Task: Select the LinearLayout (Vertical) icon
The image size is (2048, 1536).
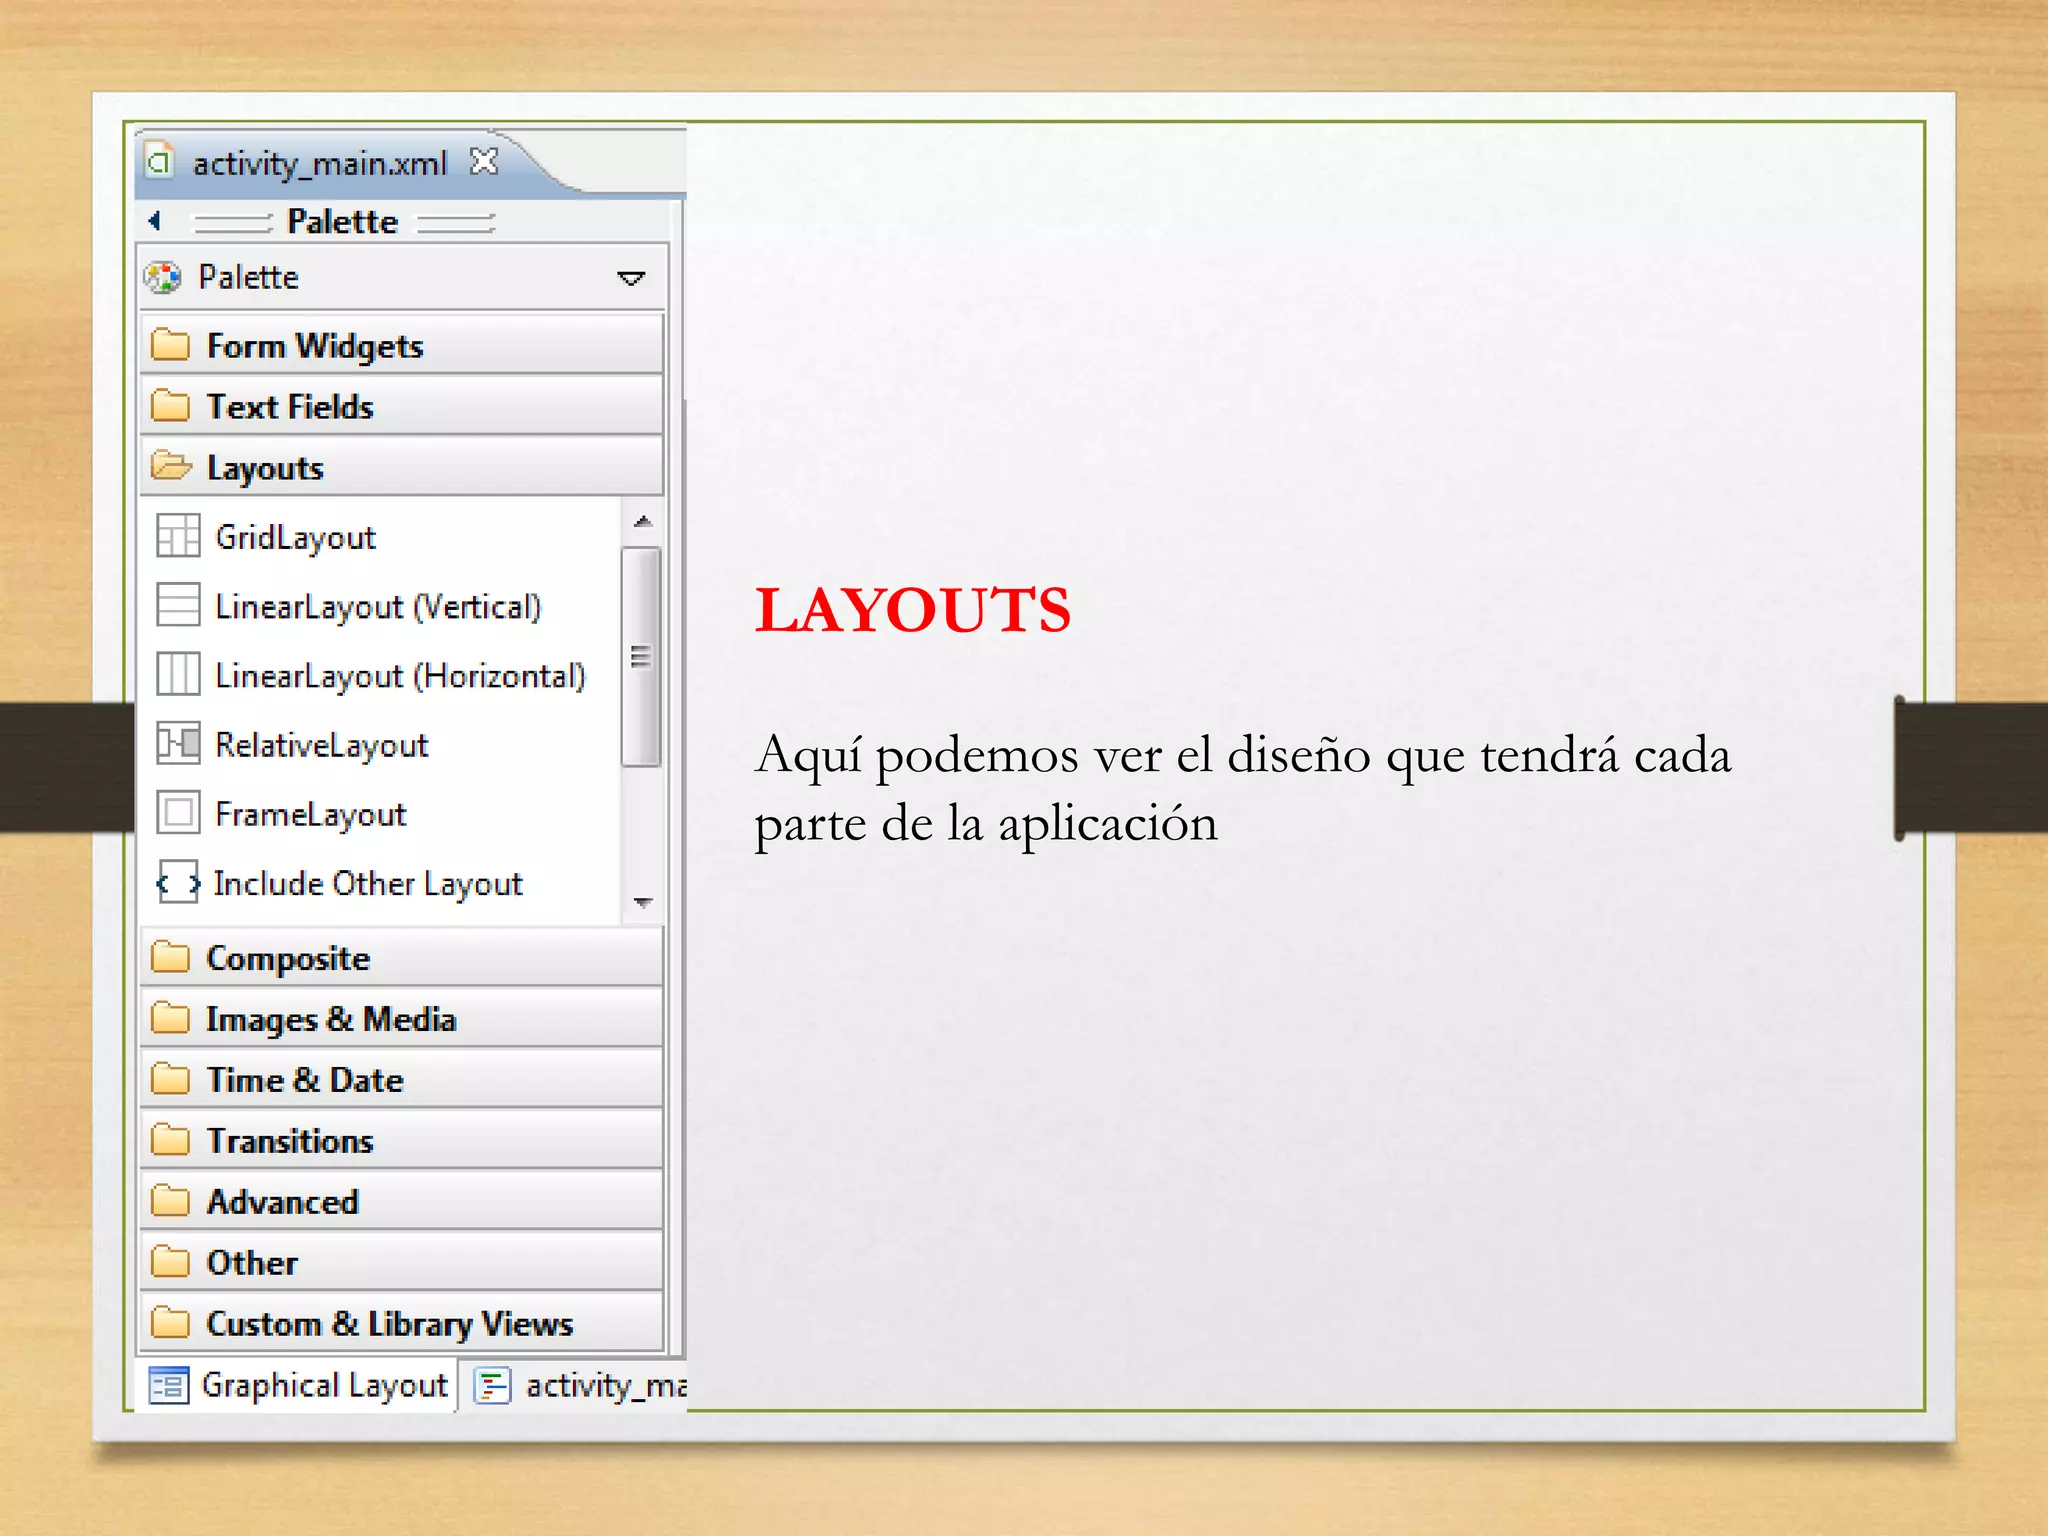Action: tap(178, 605)
